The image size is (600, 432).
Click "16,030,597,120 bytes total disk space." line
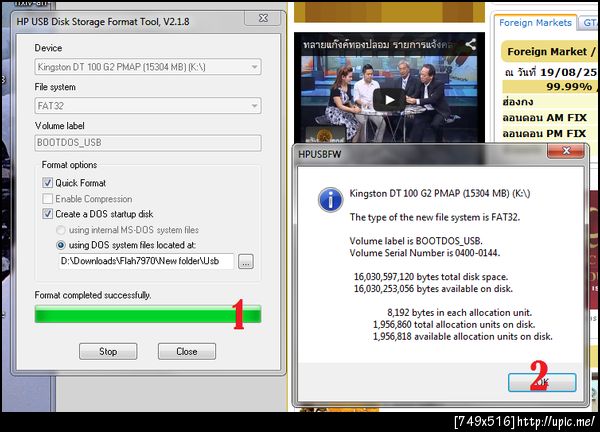pyautogui.click(x=431, y=277)
